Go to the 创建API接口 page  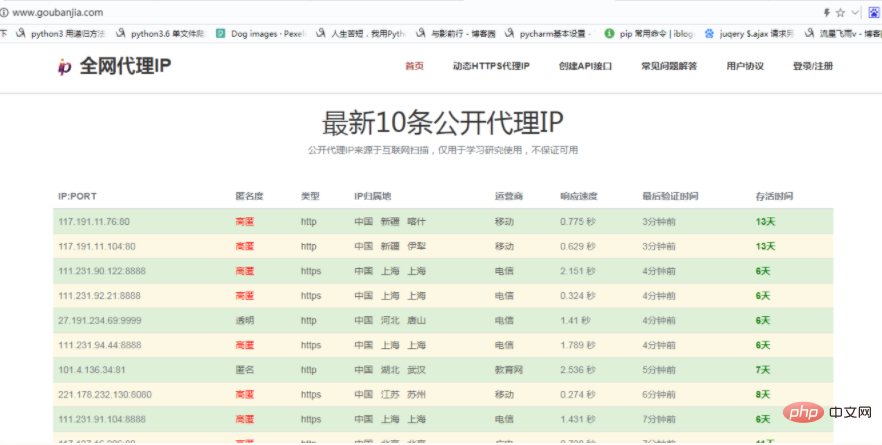pos(585,67)
